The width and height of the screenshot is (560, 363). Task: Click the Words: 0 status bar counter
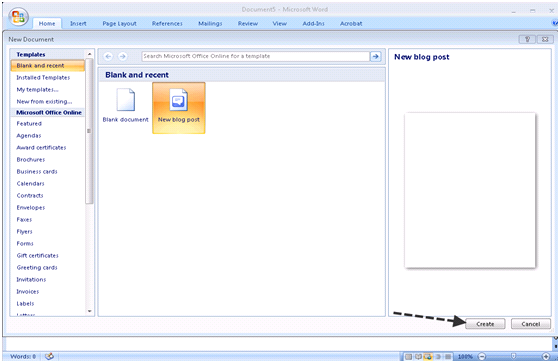point(23,357)
